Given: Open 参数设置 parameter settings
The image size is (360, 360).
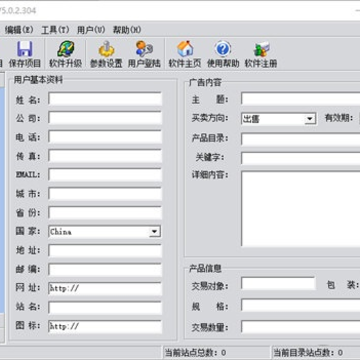Looking at the screenshot, I should pyautogui.click(x=106, y=54).
